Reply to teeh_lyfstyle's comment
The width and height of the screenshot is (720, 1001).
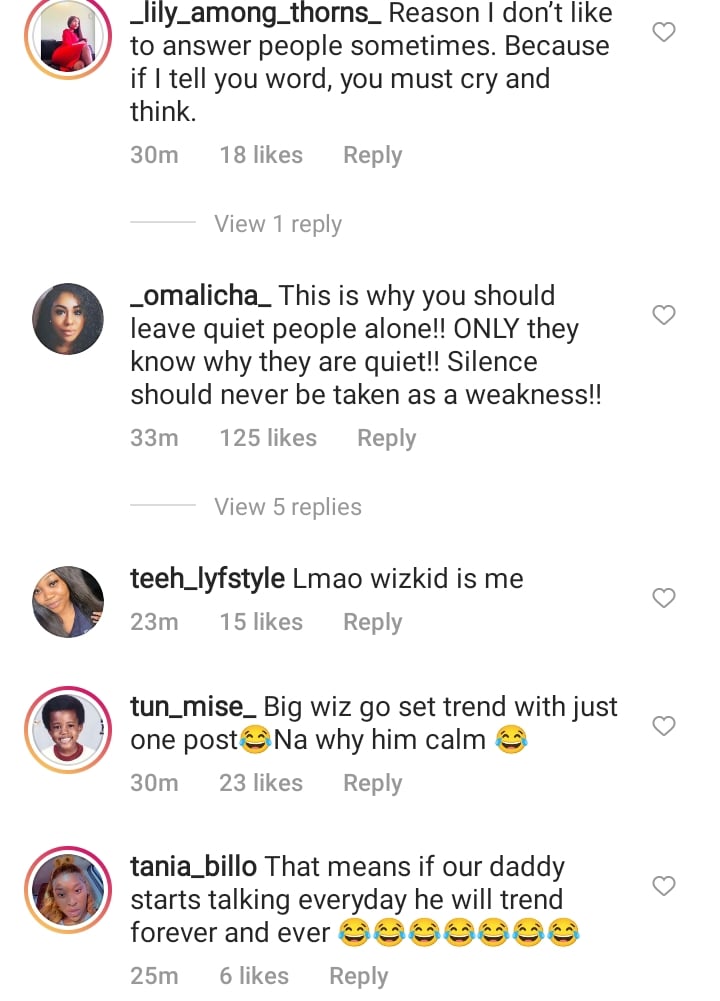[x=372, y=622]
